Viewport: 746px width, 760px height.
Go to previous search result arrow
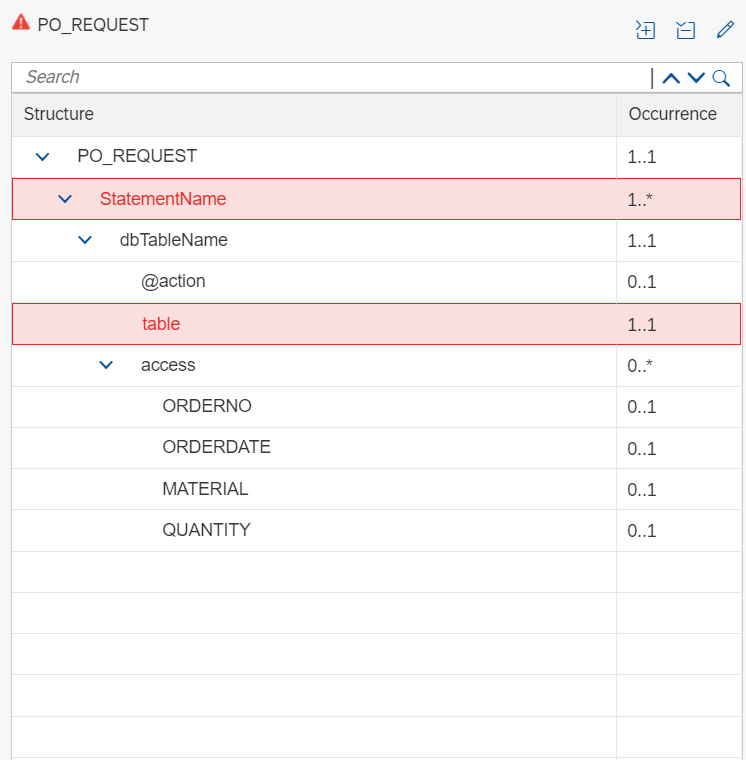(671, 78)
